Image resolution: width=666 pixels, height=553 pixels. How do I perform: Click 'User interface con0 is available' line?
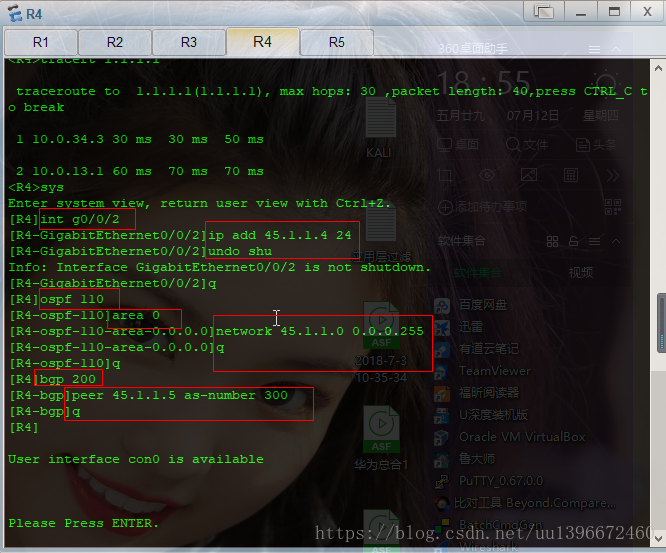point(136,460)
